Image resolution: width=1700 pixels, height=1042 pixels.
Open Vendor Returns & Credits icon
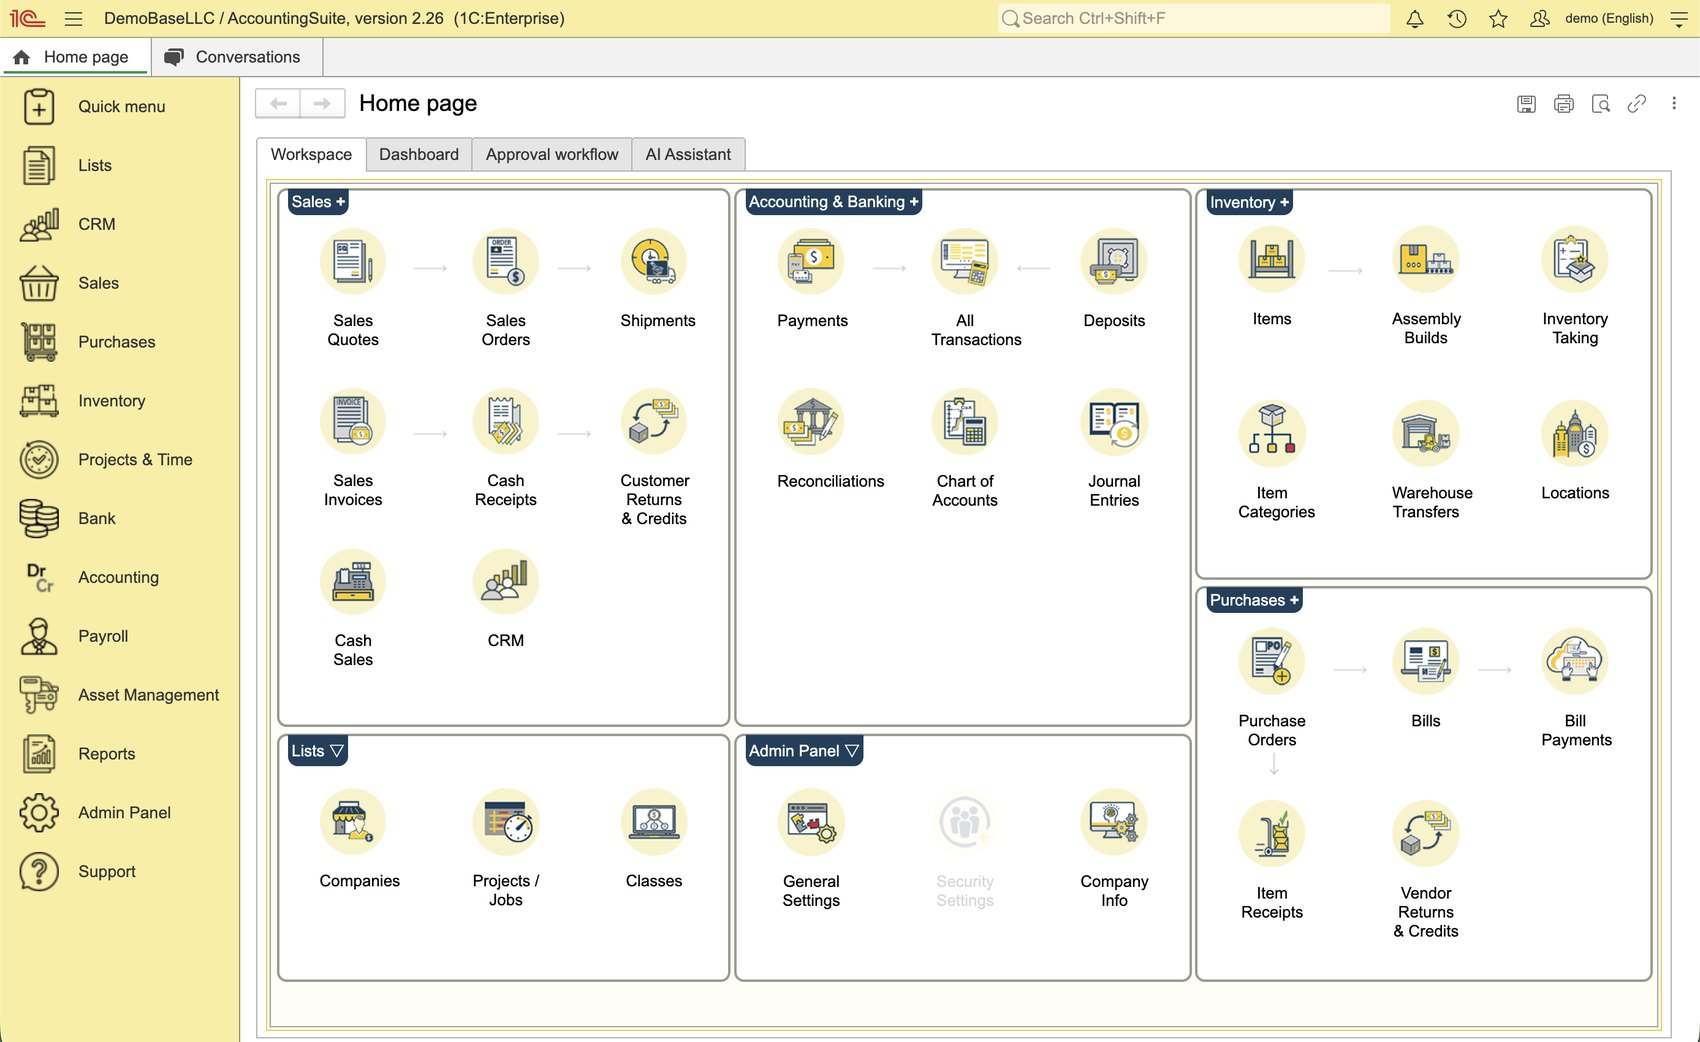click(1426, 834)
